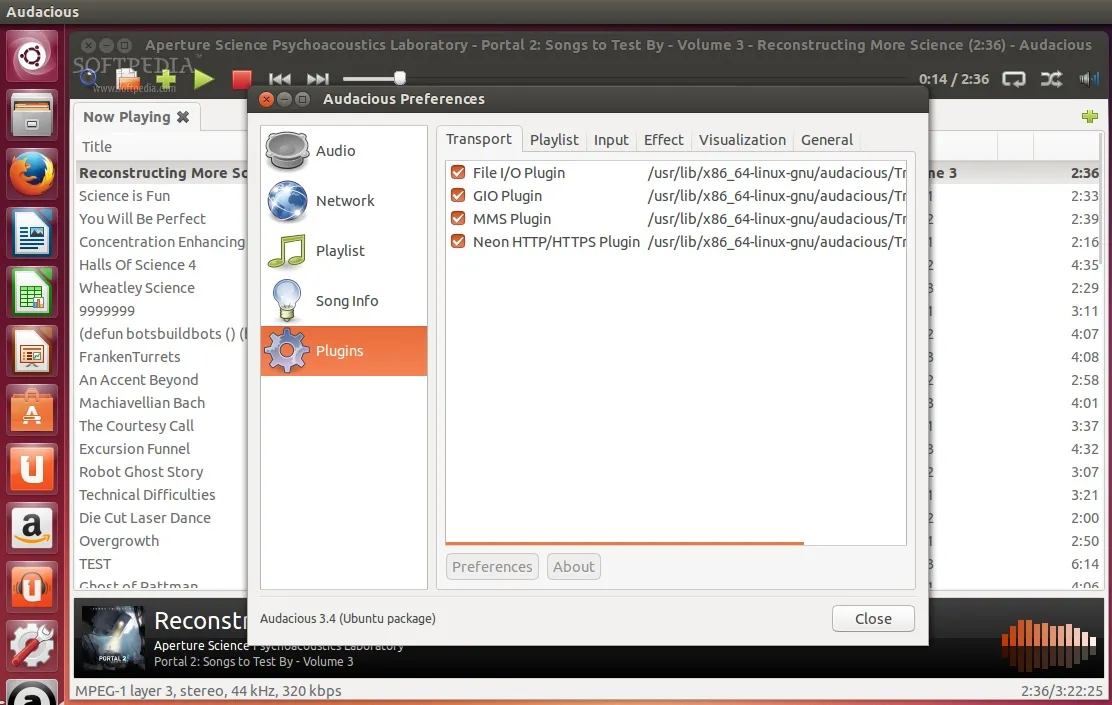Click the green add files icon in toolbar
This screenshot has height=705, width=1112.
pyautogui.click(x=166, y=78)
